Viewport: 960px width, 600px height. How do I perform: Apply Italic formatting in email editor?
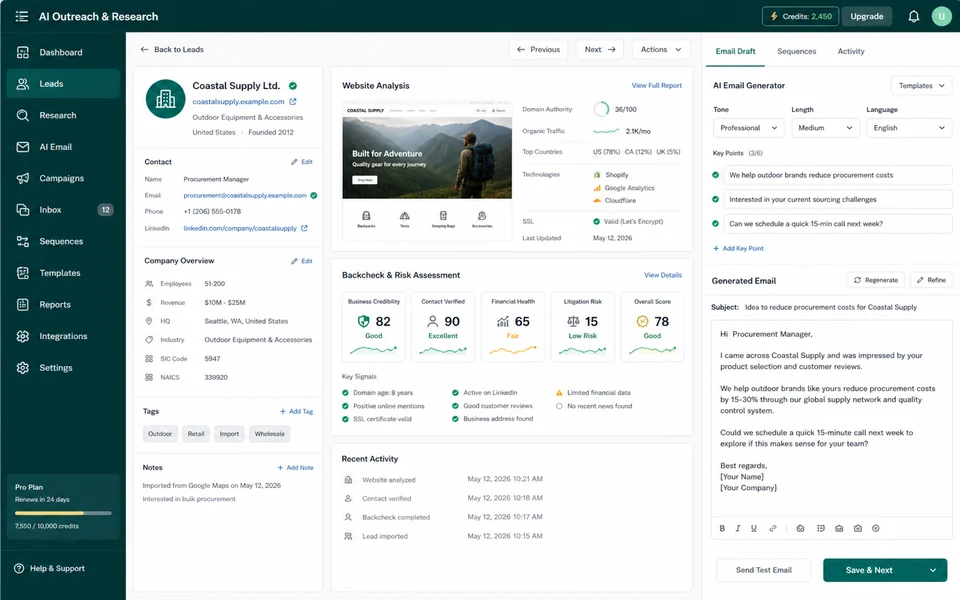click(738, 528)
